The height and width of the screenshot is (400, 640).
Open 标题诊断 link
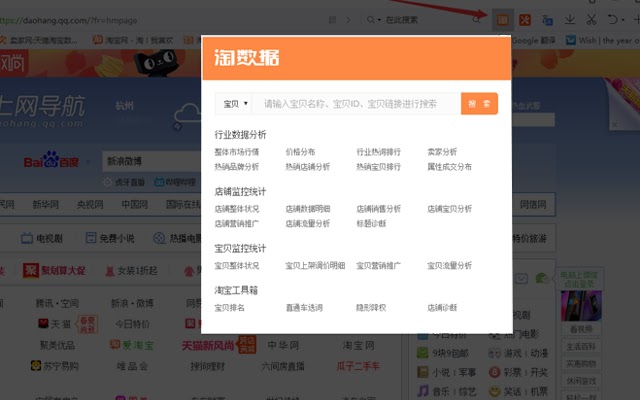(371, 223)
